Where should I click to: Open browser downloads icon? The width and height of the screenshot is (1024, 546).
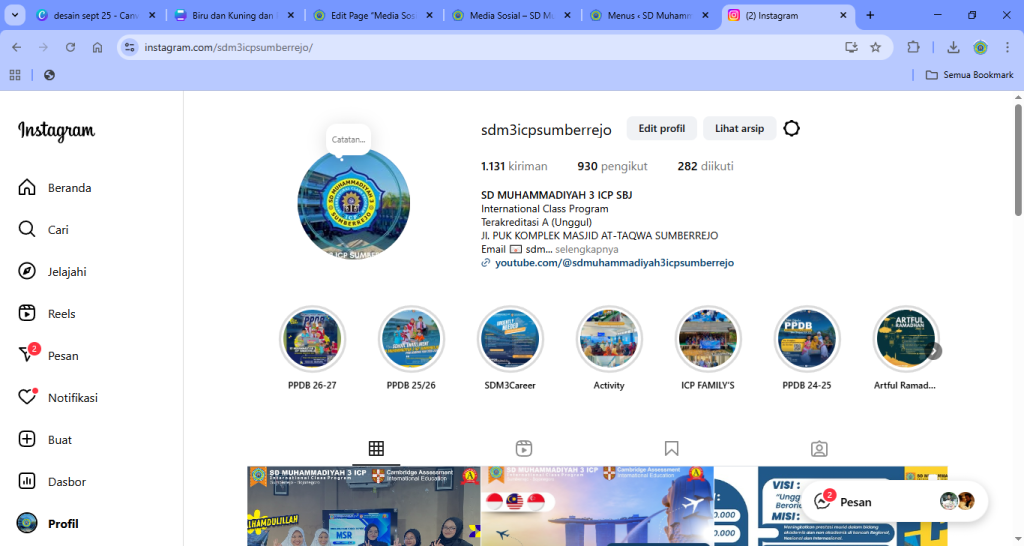tap(953, 47)
